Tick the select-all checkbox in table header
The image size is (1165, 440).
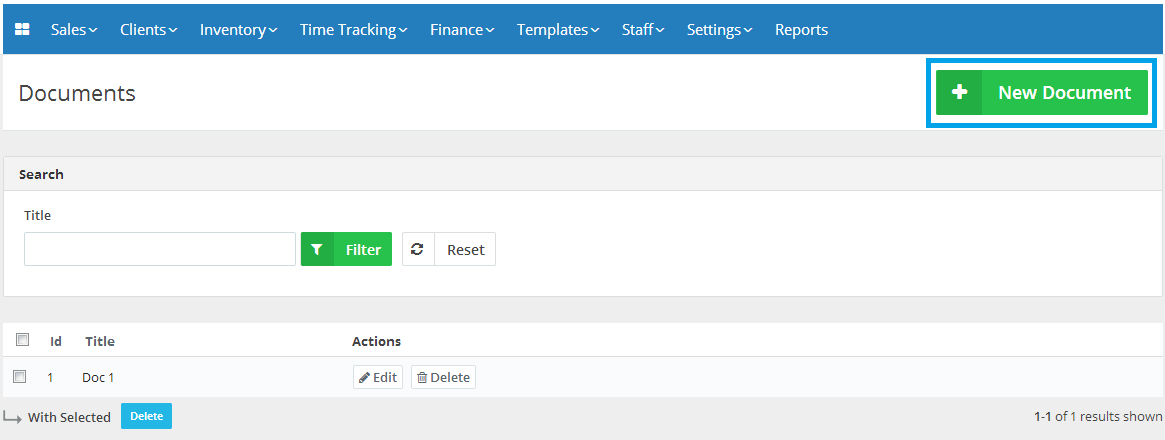point(22,340)
